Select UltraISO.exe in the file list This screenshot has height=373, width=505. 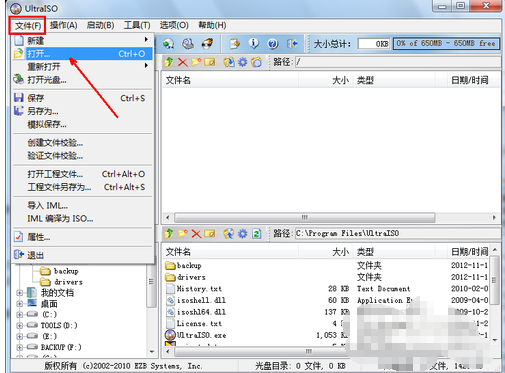[201, 335]
